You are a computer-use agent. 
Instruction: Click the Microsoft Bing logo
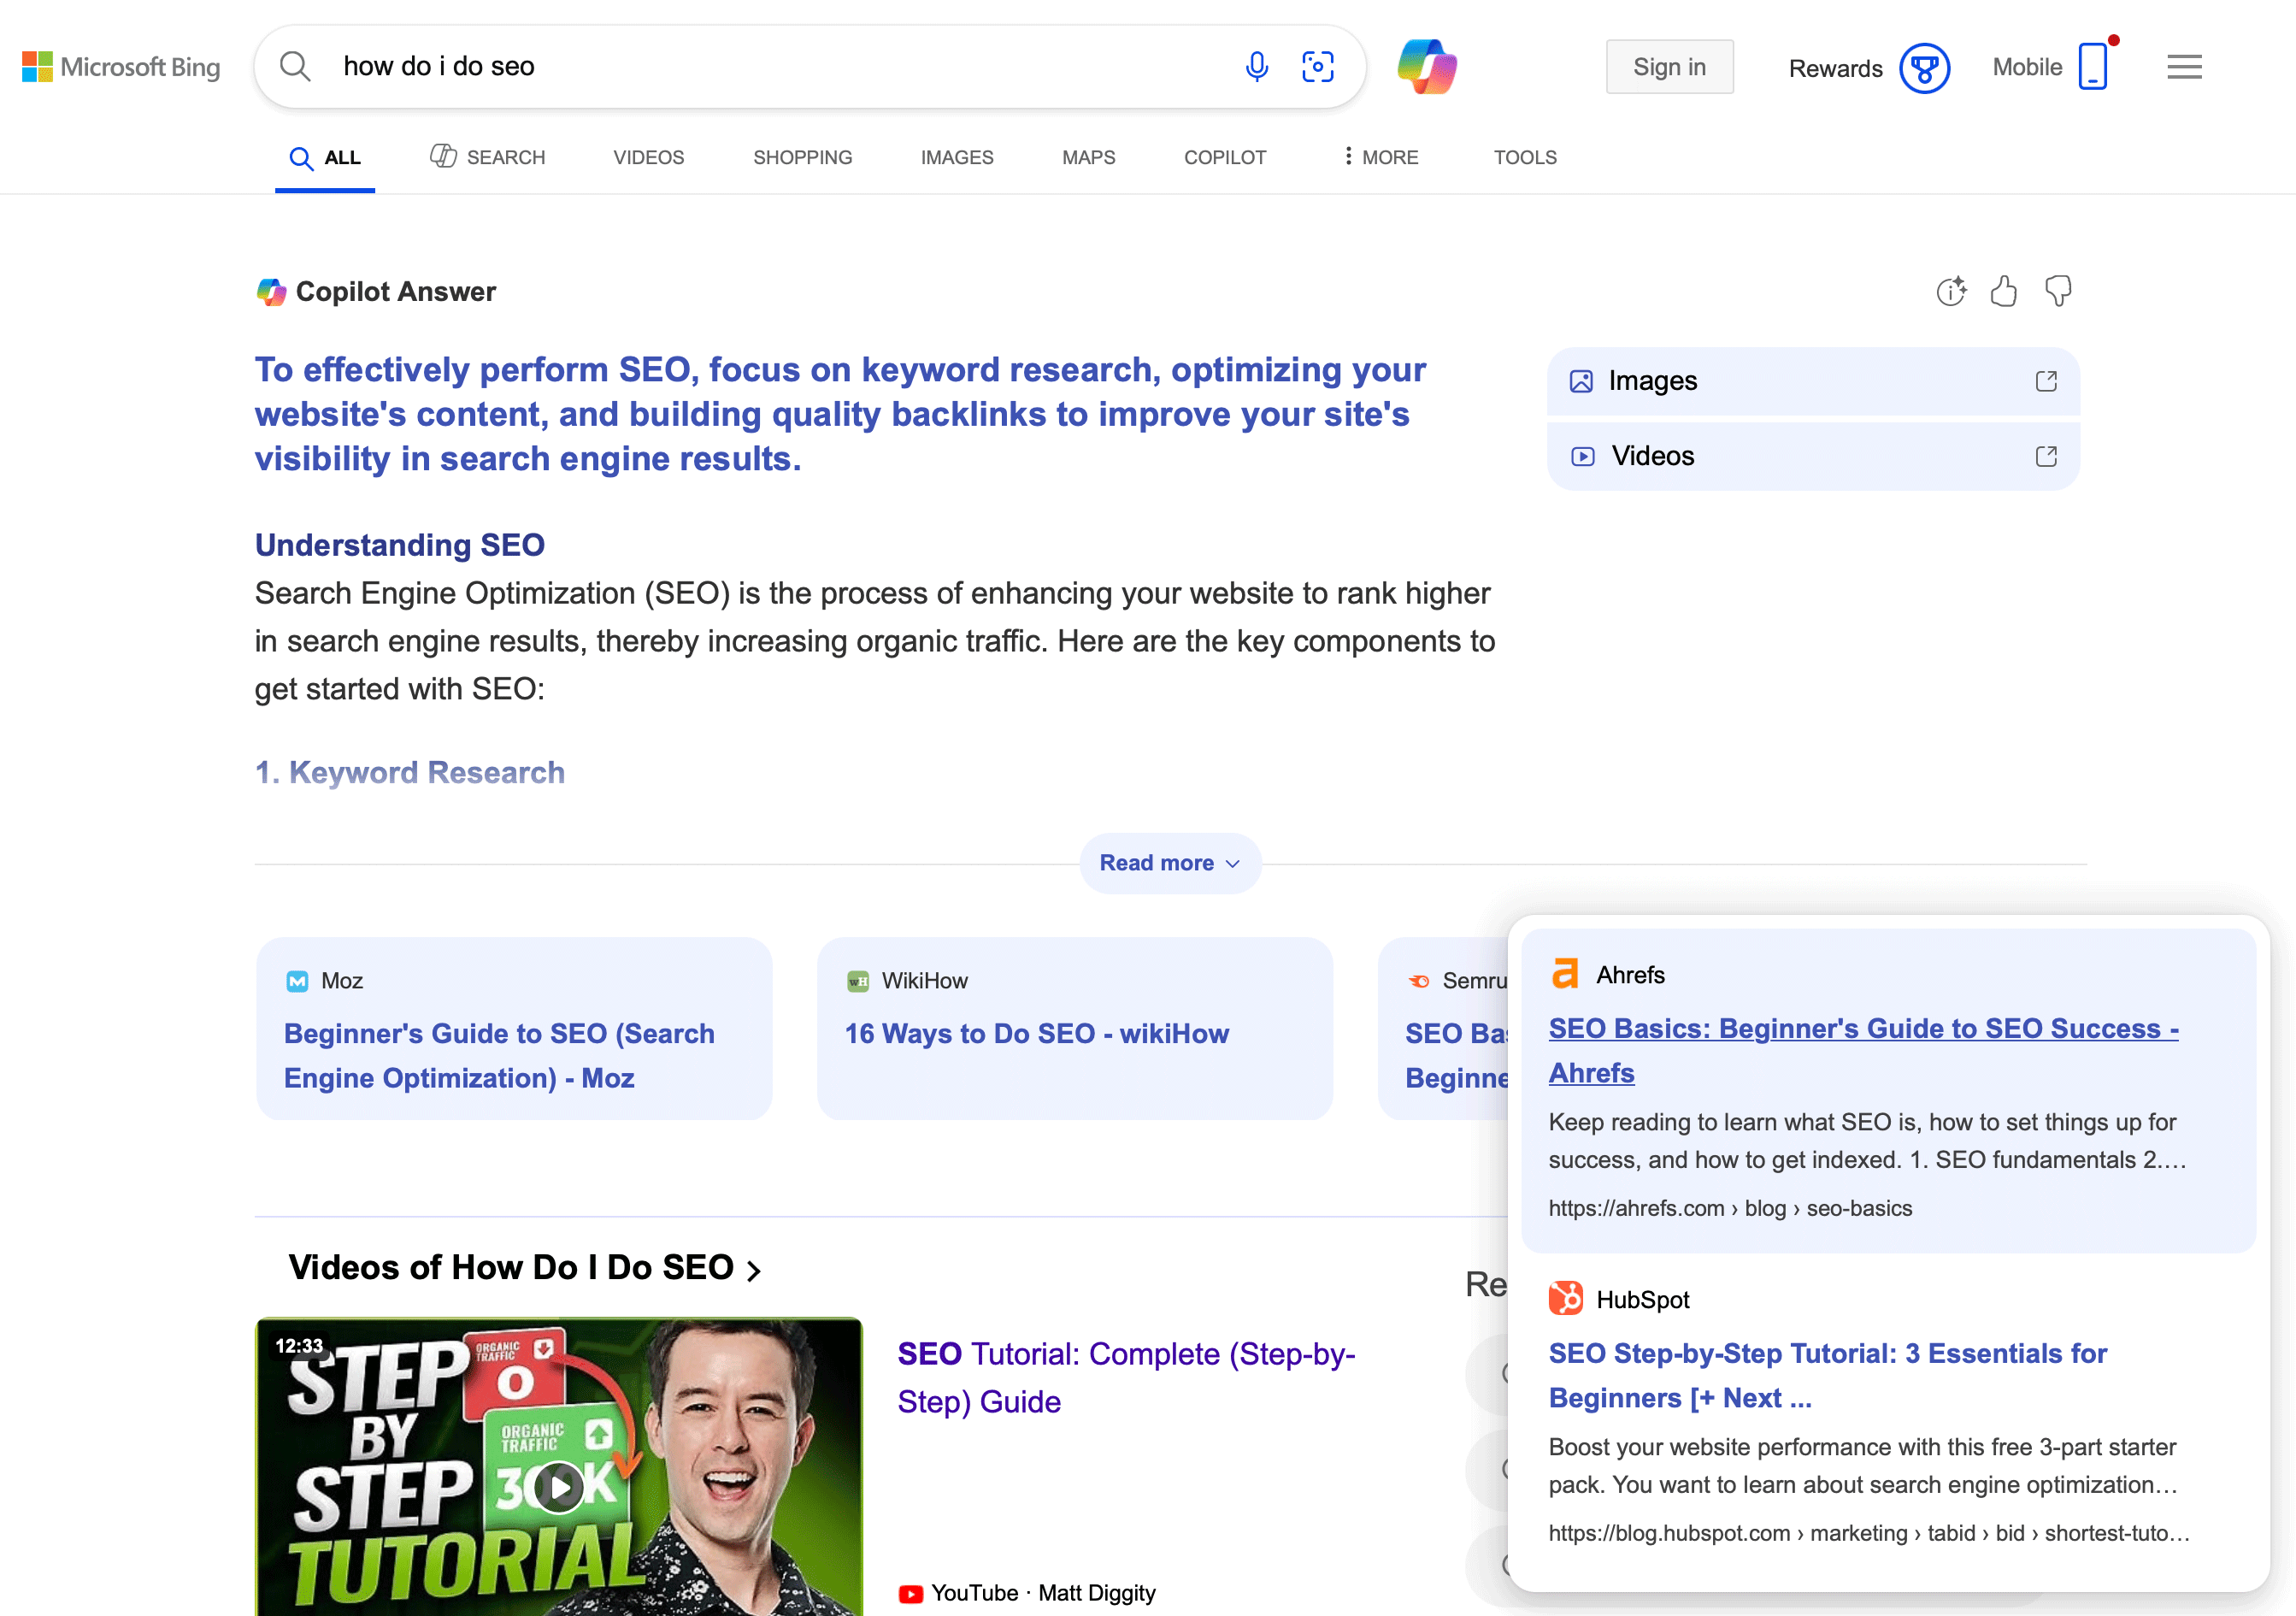tap(119, 66)
